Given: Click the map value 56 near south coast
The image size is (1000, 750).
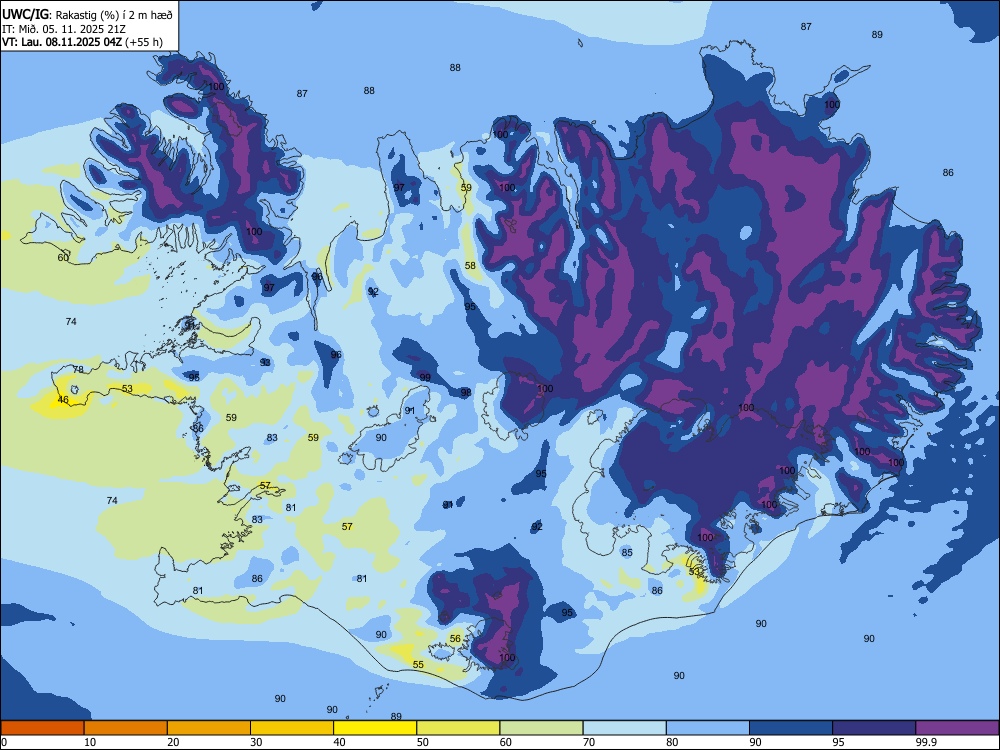Looking at the screenshot, I should pos(455,638).
